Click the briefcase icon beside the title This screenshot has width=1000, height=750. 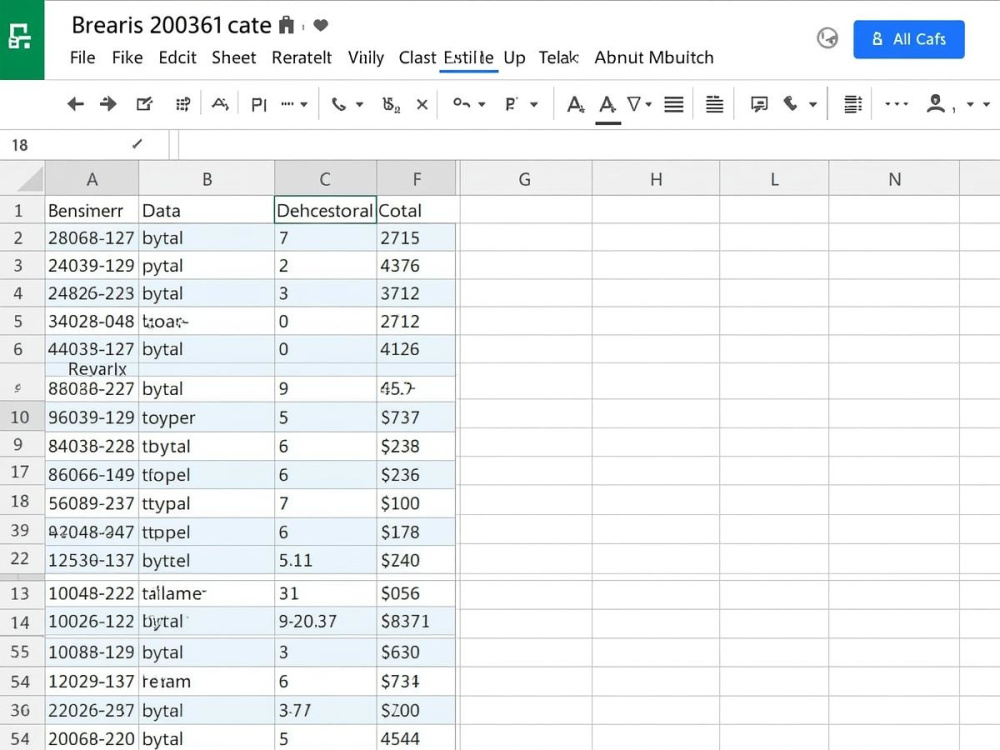click(286, 26)
